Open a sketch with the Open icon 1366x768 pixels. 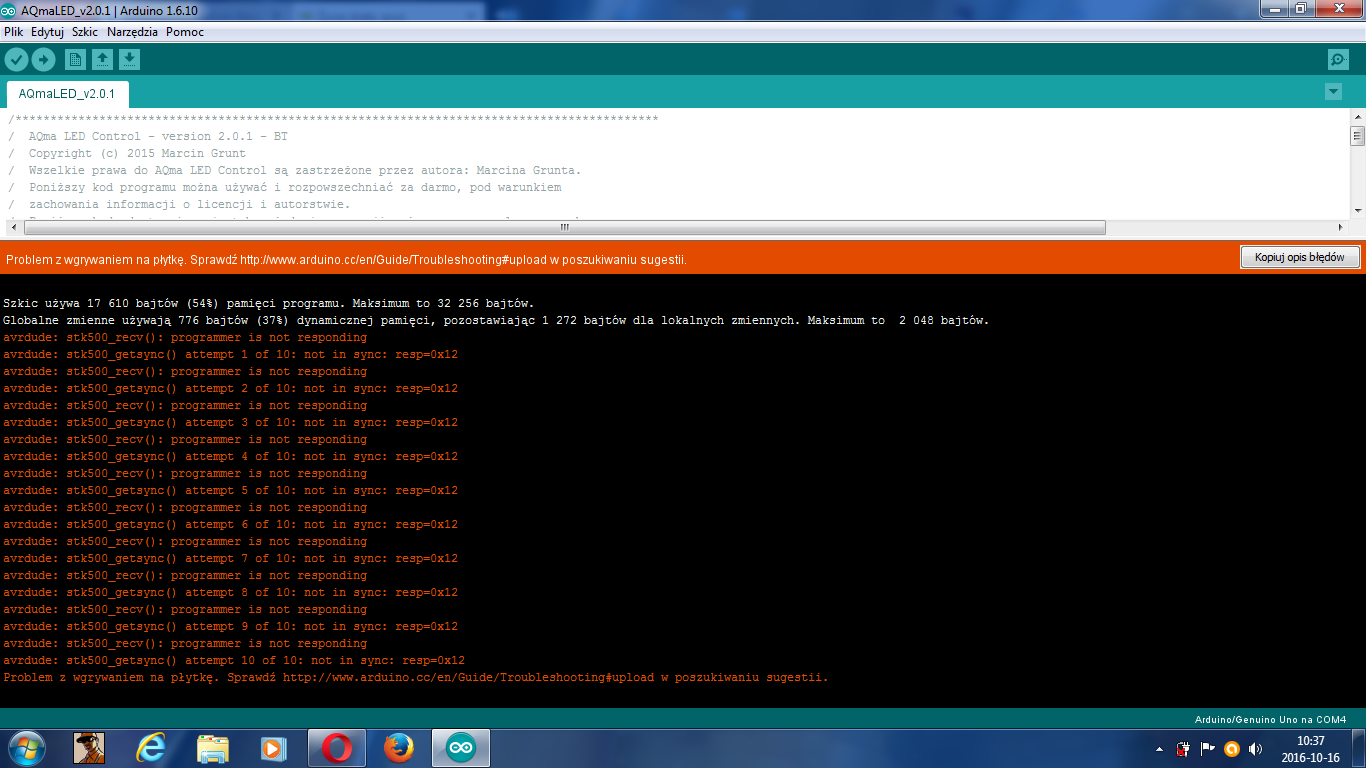(x=102, y=59)
